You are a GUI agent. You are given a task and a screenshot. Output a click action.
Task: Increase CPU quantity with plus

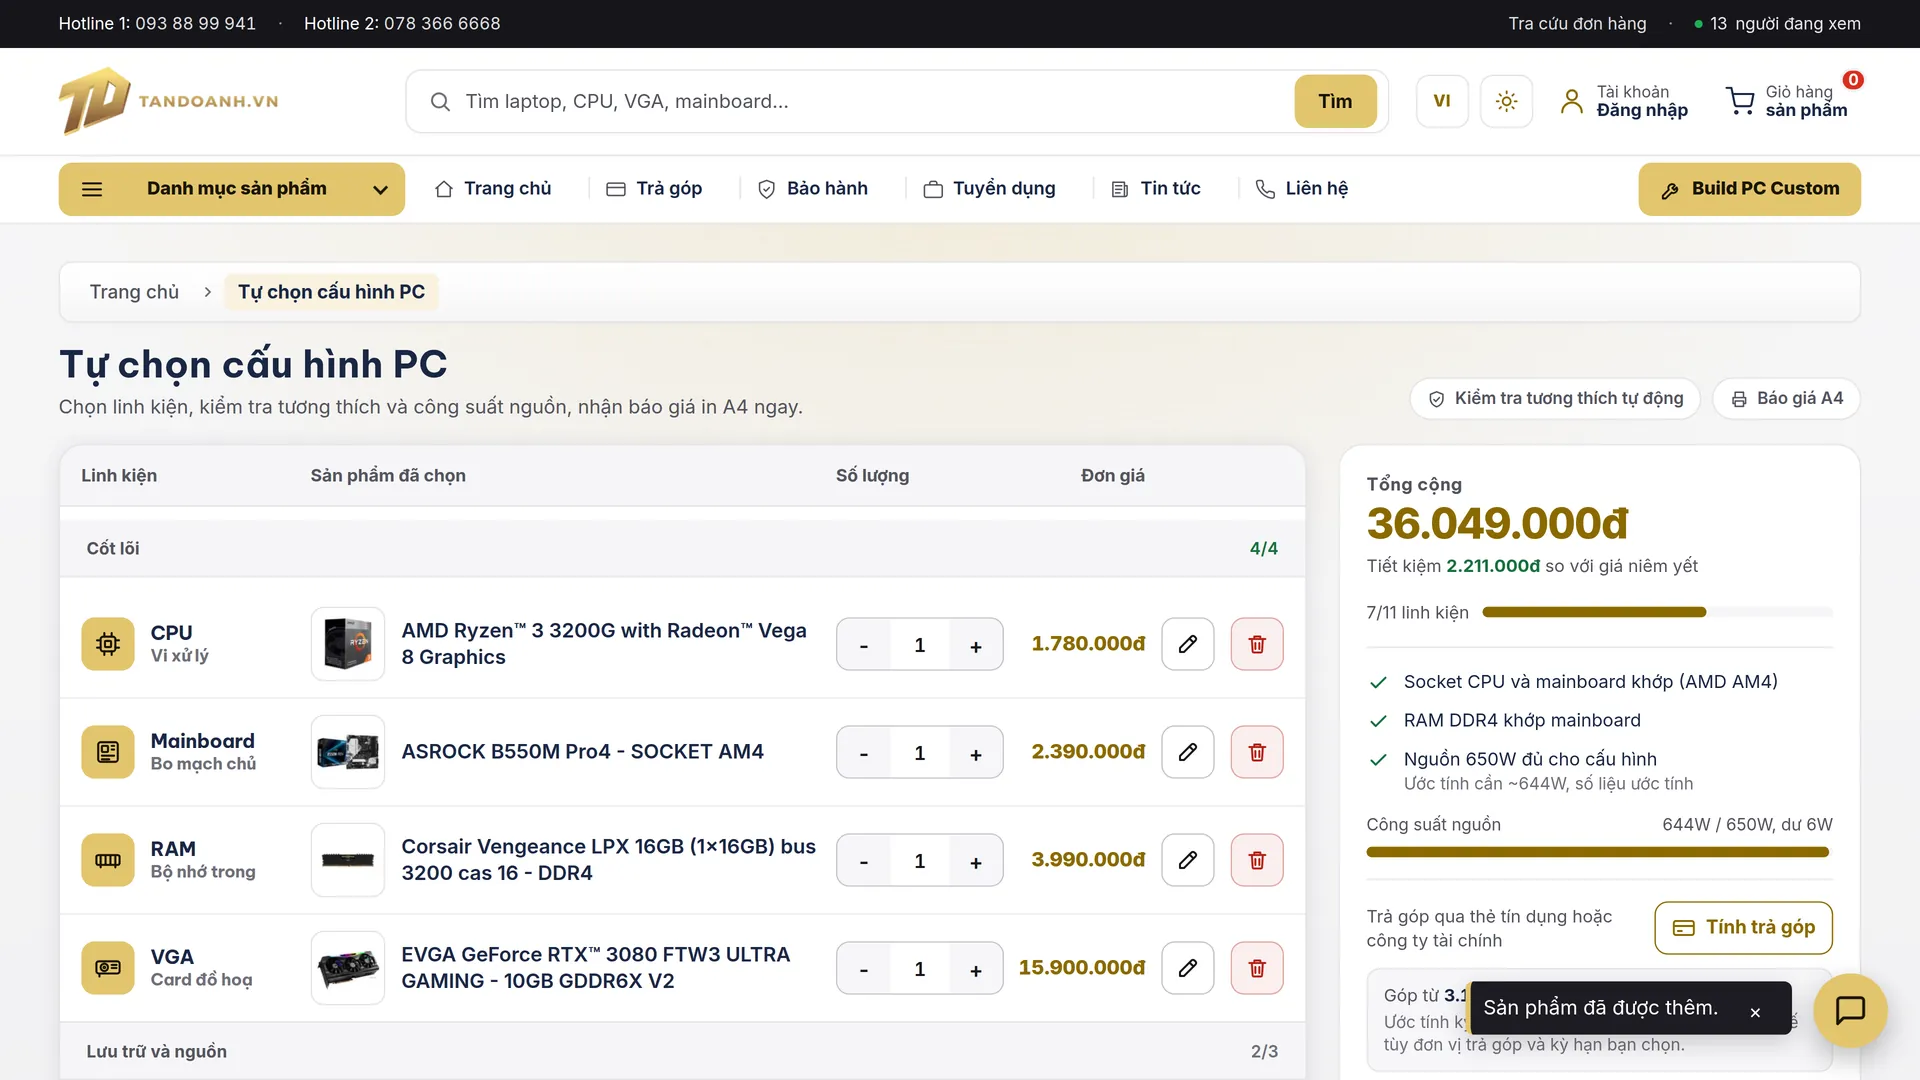[976, 646]
